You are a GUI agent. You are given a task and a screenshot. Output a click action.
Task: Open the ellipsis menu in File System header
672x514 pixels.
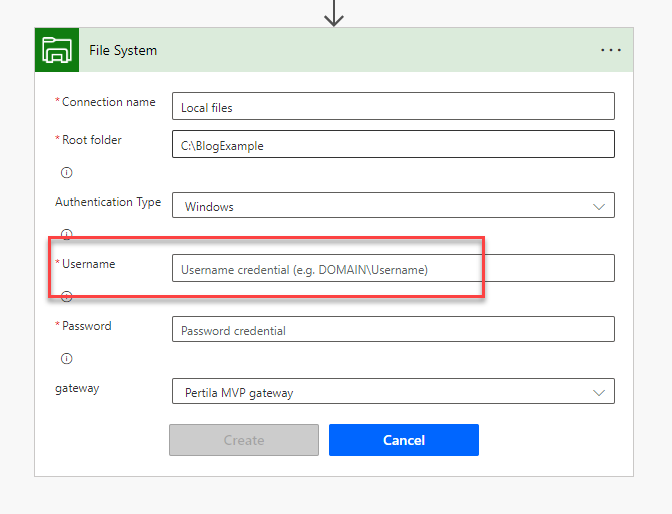pyautogui.click(x=611, y=50)
